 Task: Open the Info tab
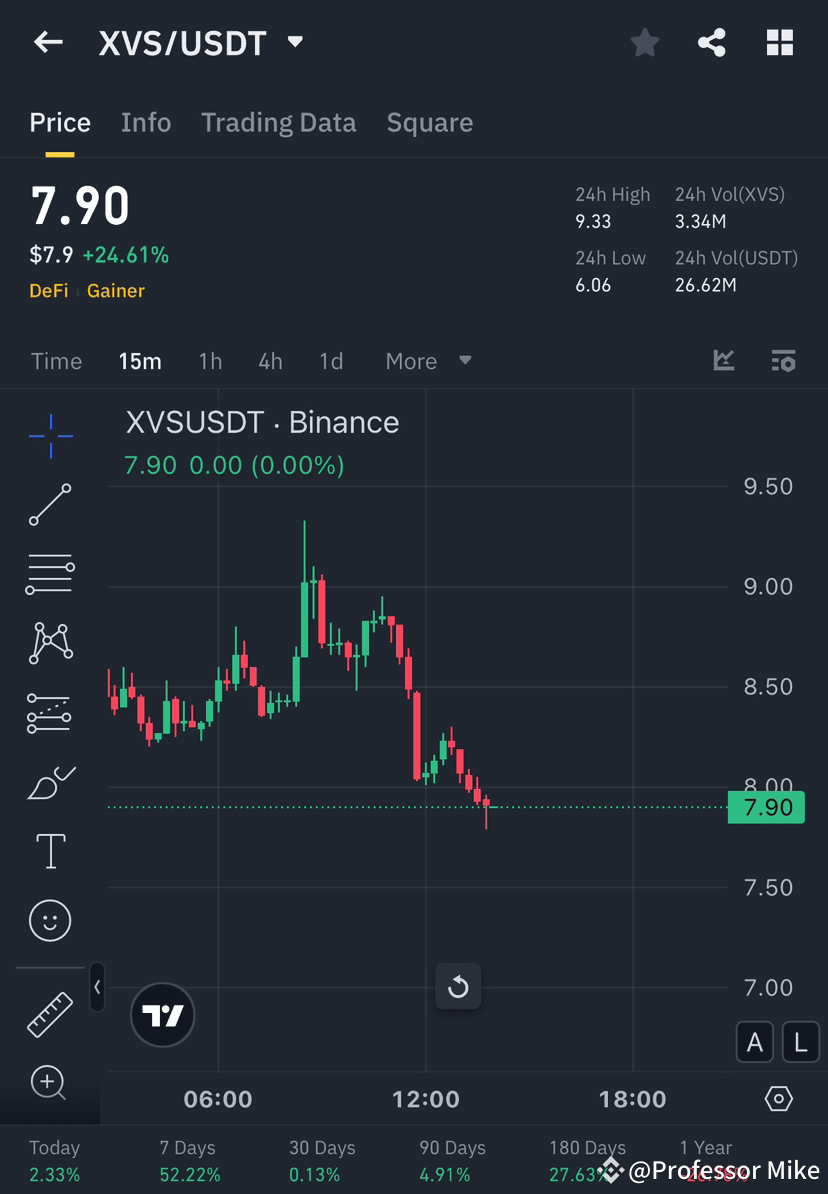click(146, 122)
